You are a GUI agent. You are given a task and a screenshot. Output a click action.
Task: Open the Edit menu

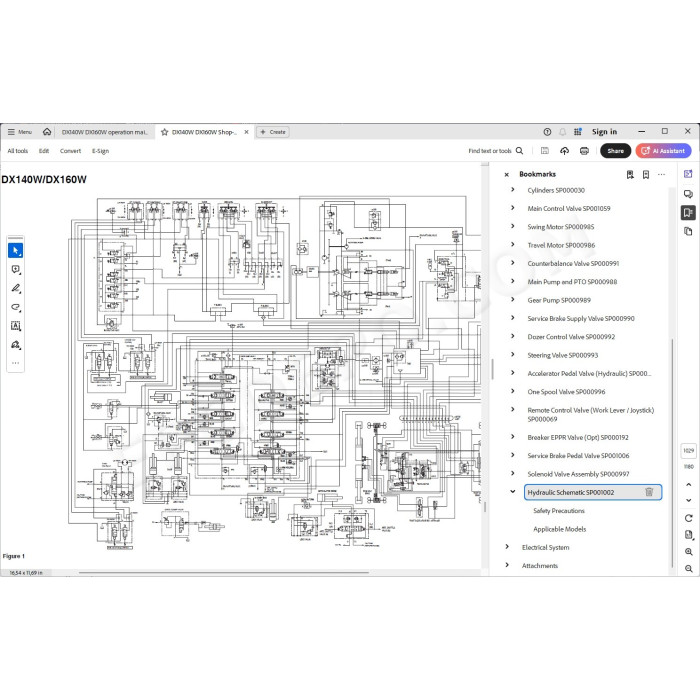point(44,151)
